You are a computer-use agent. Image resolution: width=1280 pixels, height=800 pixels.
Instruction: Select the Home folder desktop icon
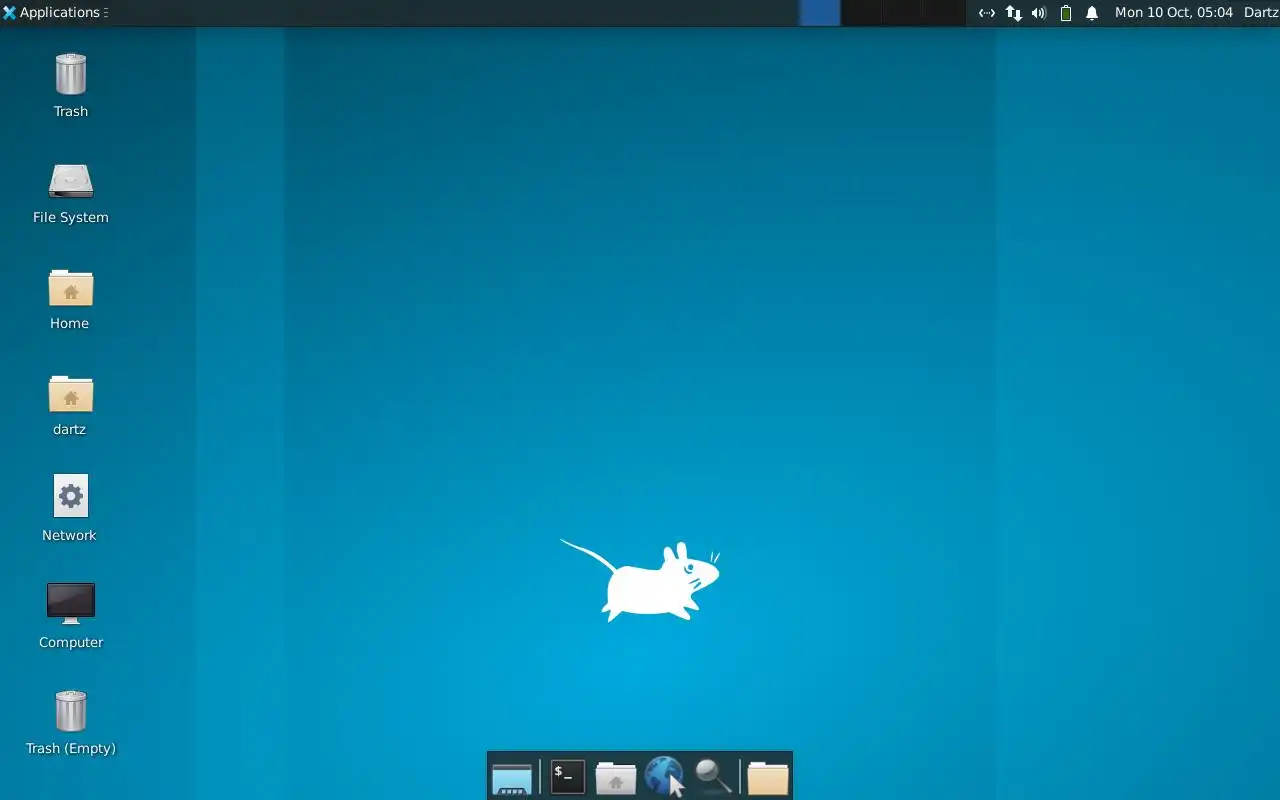point(71,288)
